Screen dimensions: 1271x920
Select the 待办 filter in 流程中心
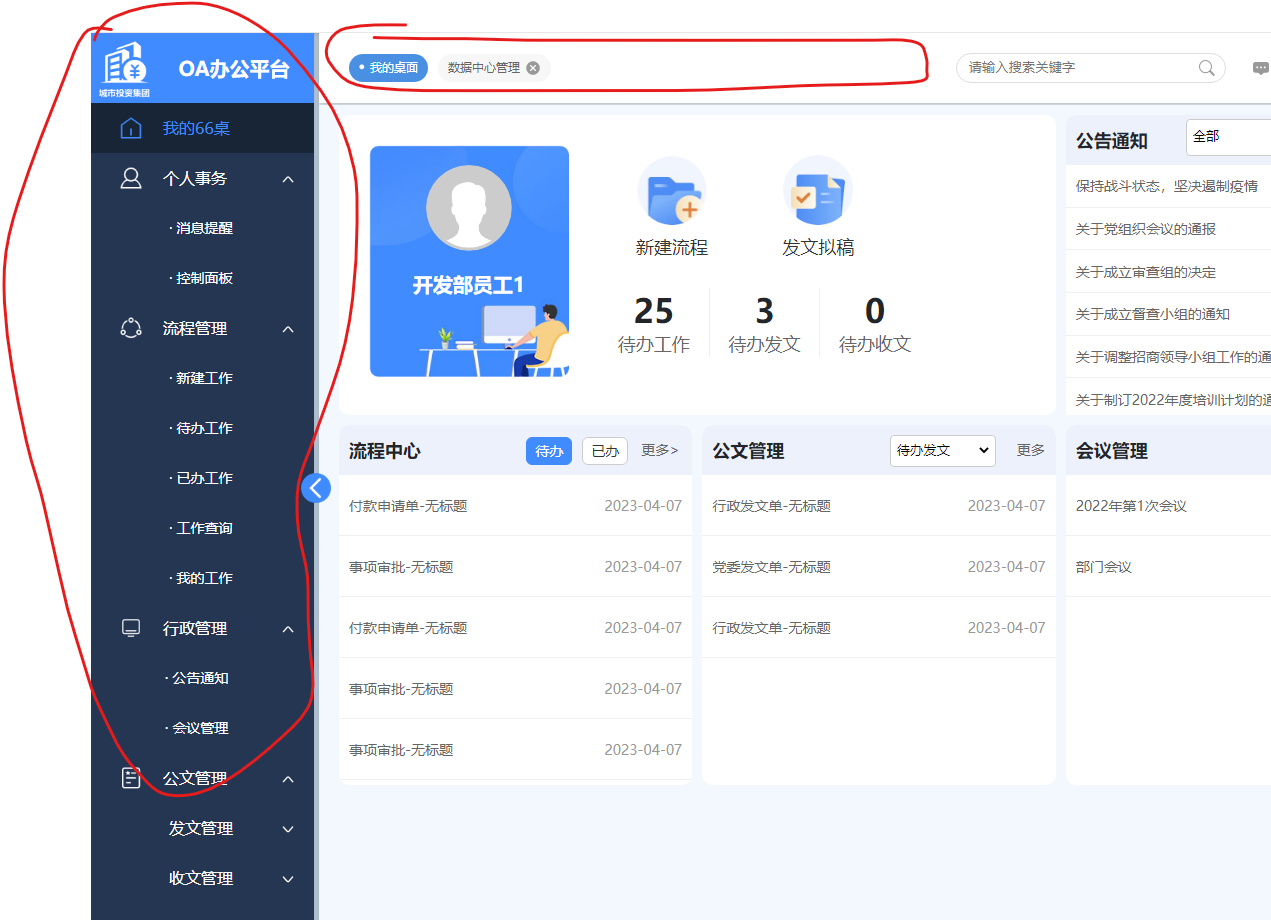click(549, 451)
